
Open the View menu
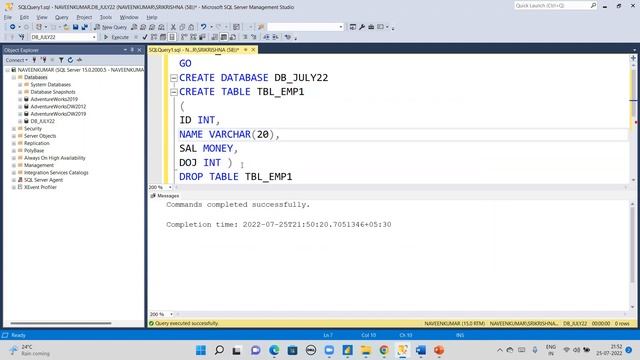(x=42, y=17)
